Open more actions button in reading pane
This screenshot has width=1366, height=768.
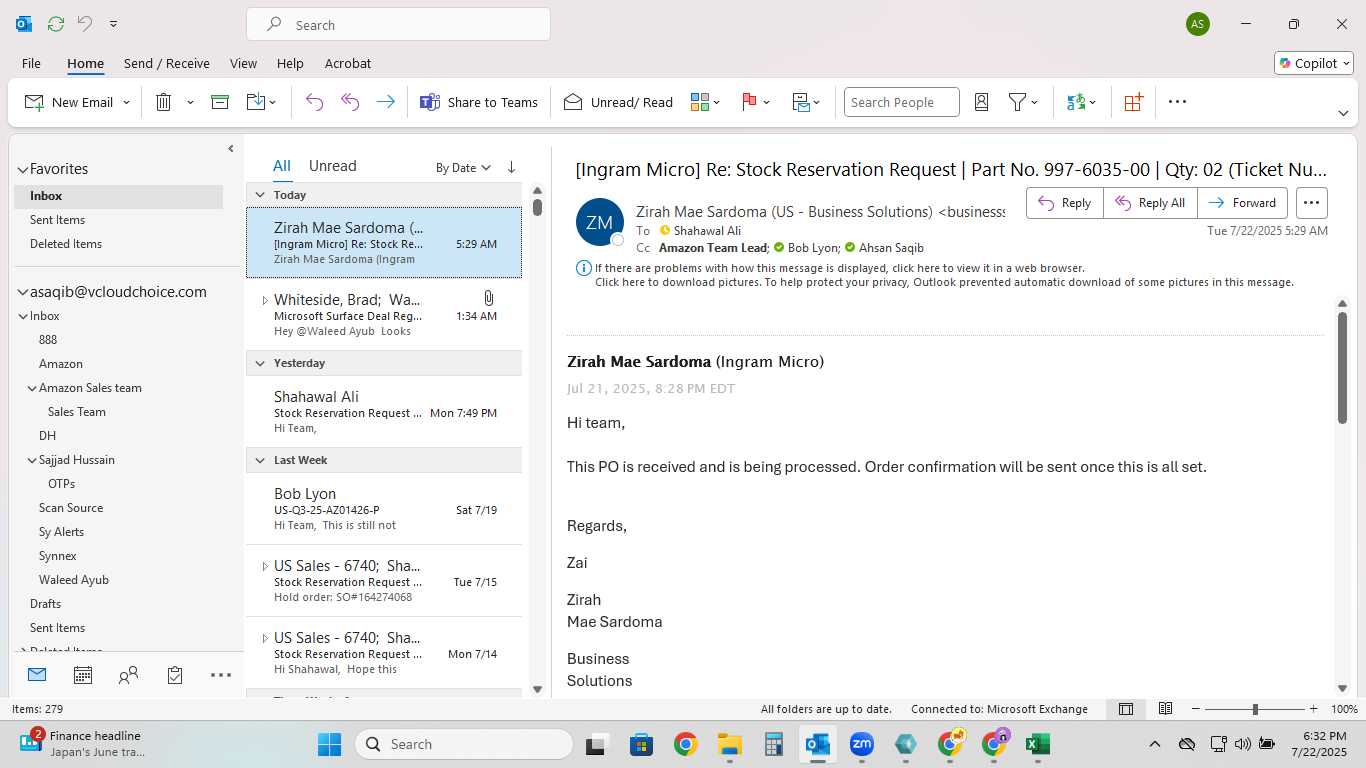click(1311, 203)
